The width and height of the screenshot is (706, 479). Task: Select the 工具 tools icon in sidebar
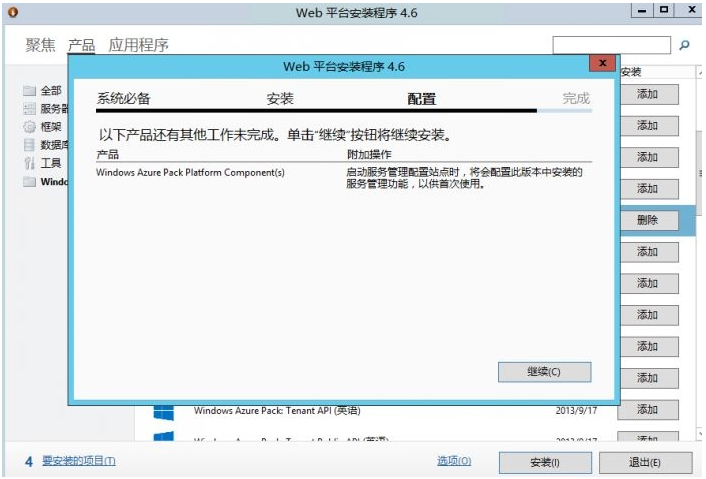click(x=29, y=163)
